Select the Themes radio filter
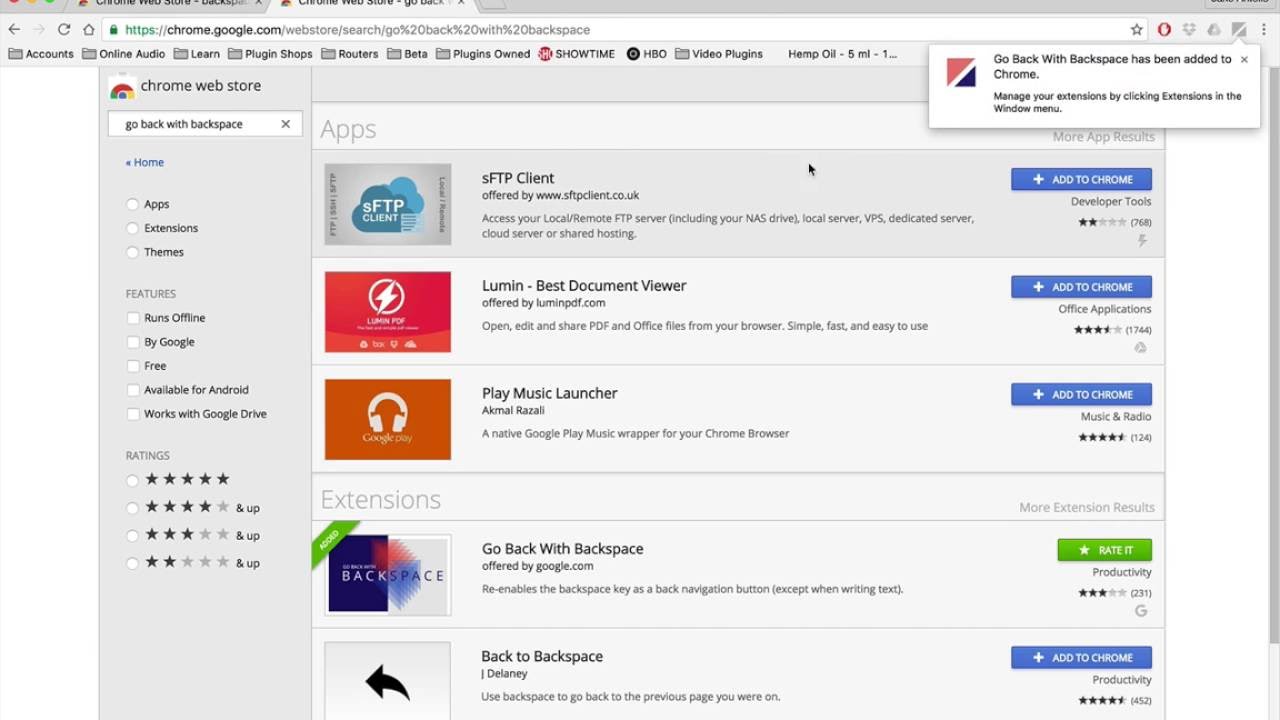1280x720 pixels. tap(132, 252)
